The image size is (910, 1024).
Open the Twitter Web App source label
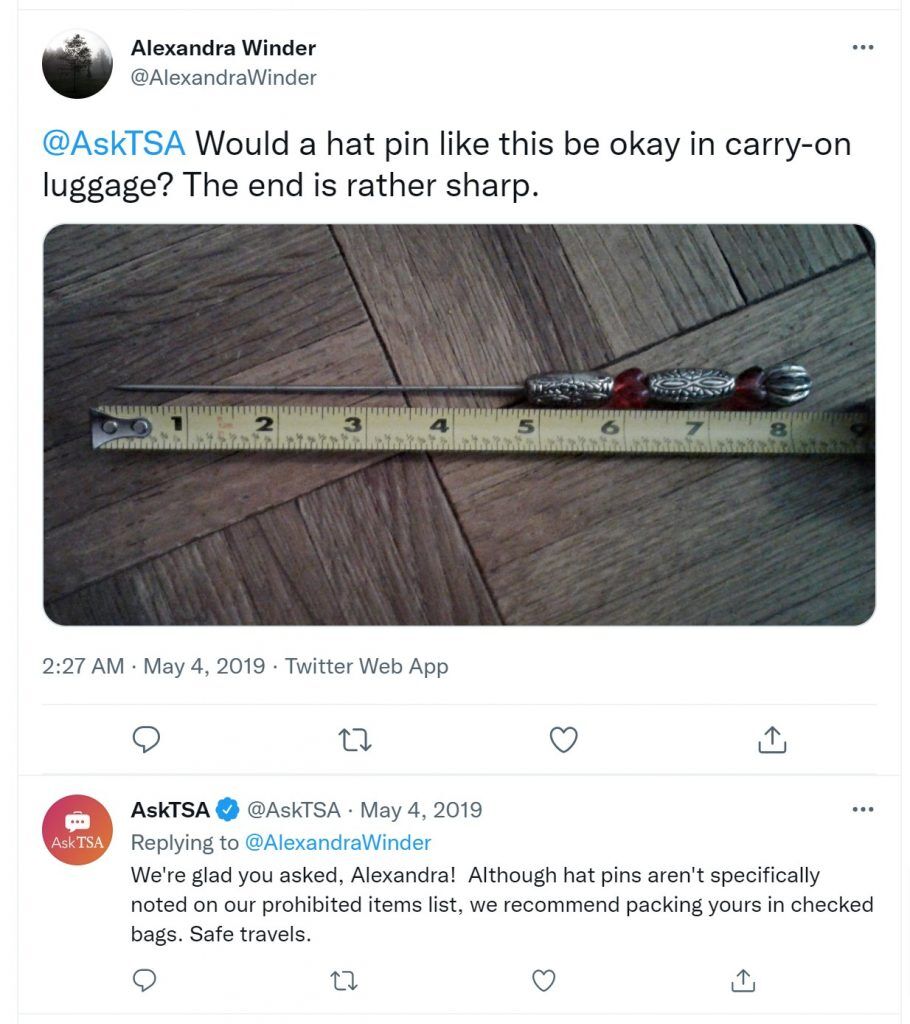point(366,666)
